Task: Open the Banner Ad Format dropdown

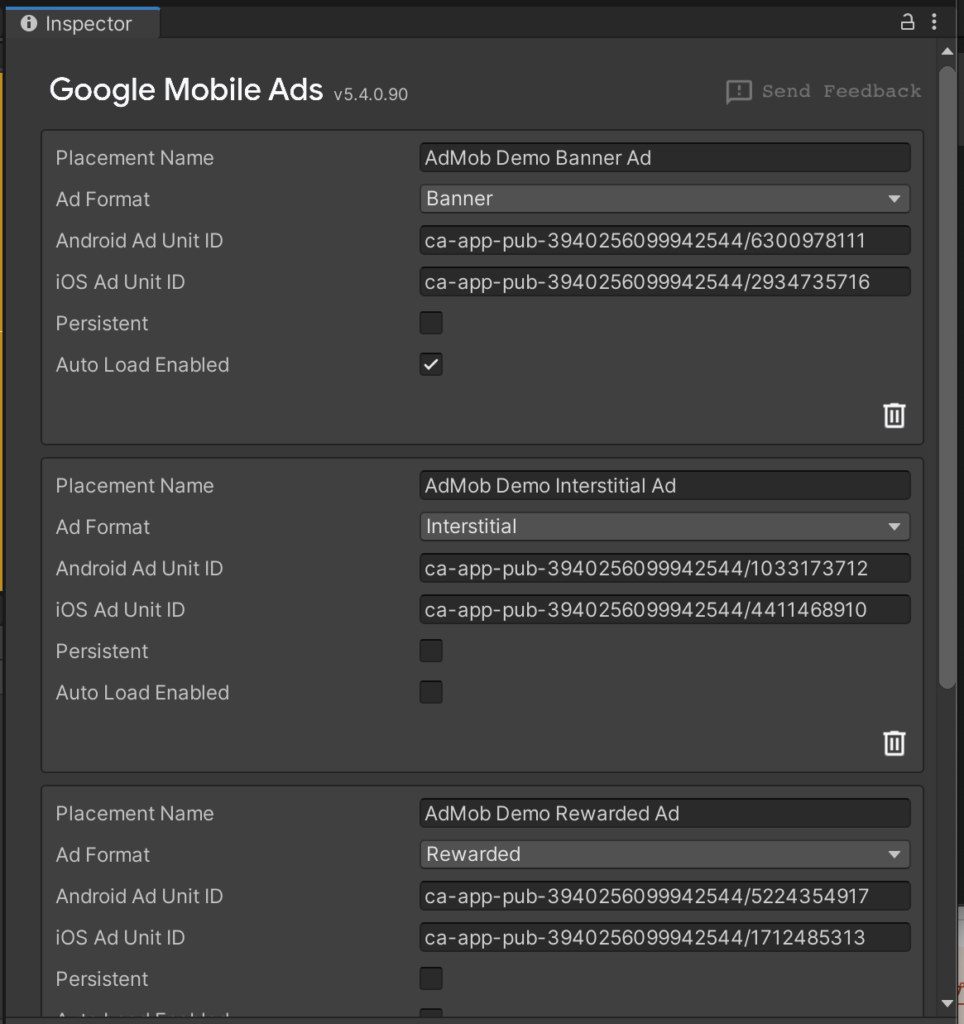Action: click(664, 198)
